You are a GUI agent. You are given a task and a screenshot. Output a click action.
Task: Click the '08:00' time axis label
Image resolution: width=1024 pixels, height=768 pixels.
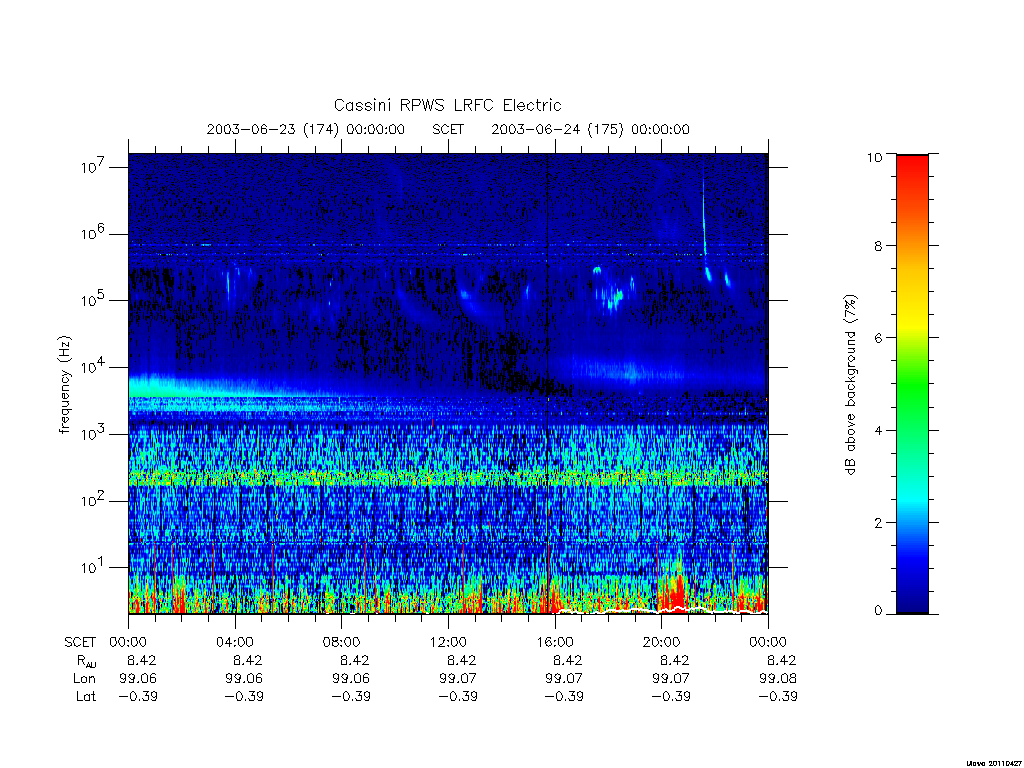pyautogui.click(x=342, y=642)
